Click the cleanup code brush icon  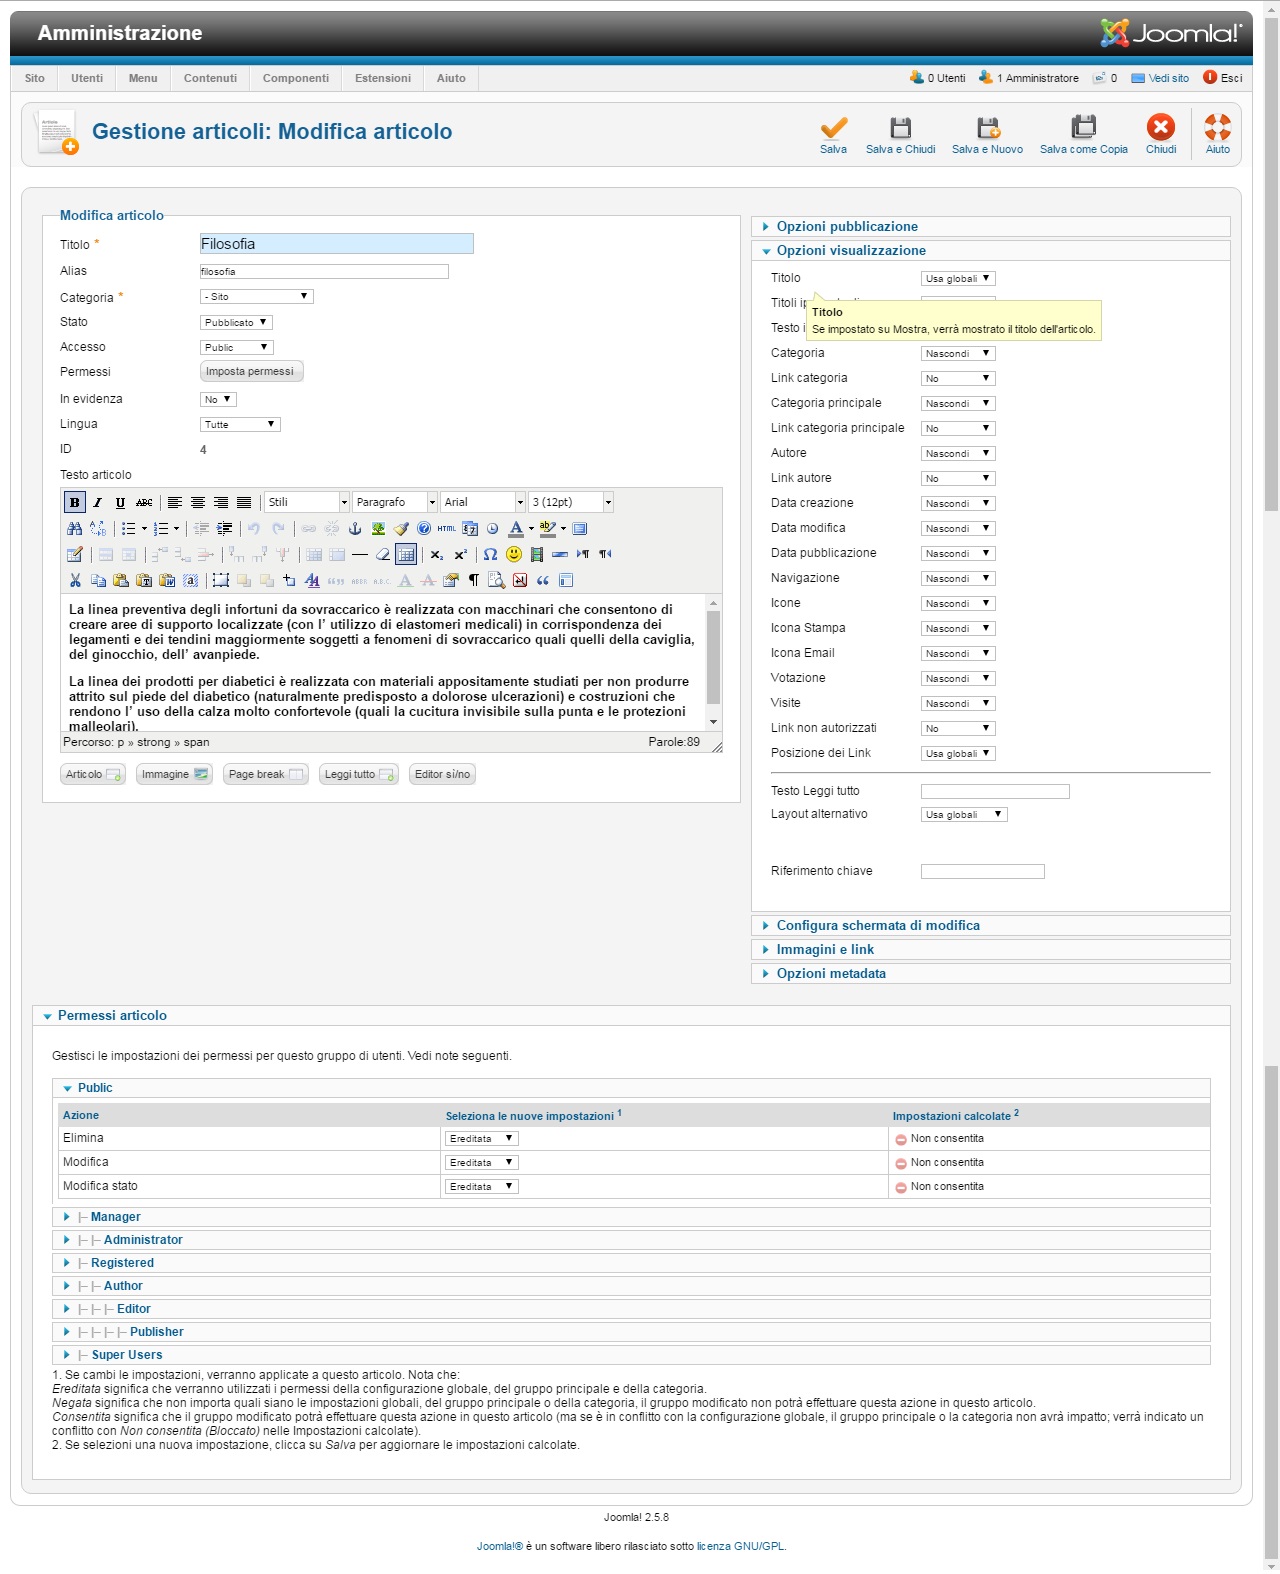(401, 528)
